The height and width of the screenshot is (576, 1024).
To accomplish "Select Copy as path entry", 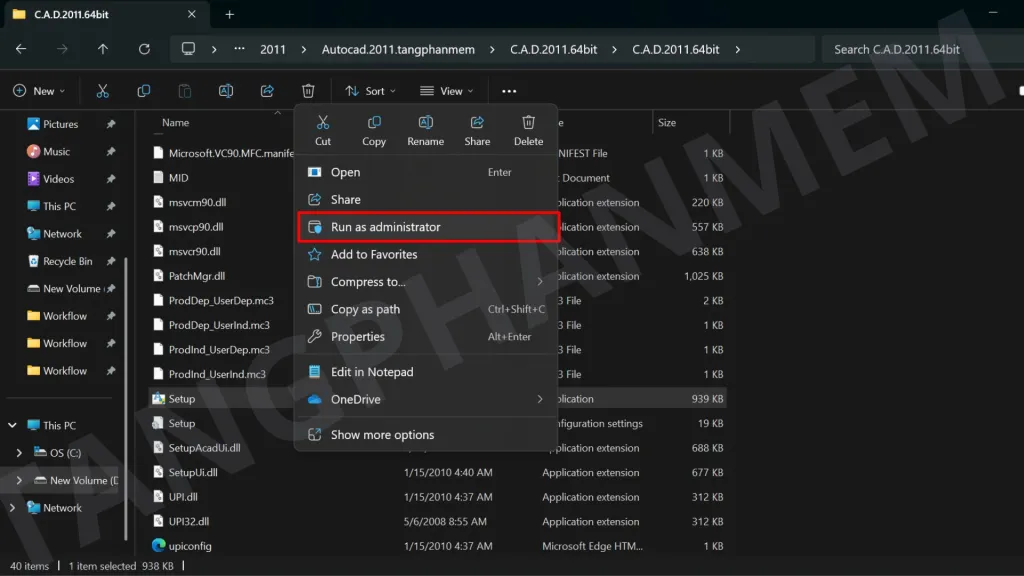I will [365, 309].
